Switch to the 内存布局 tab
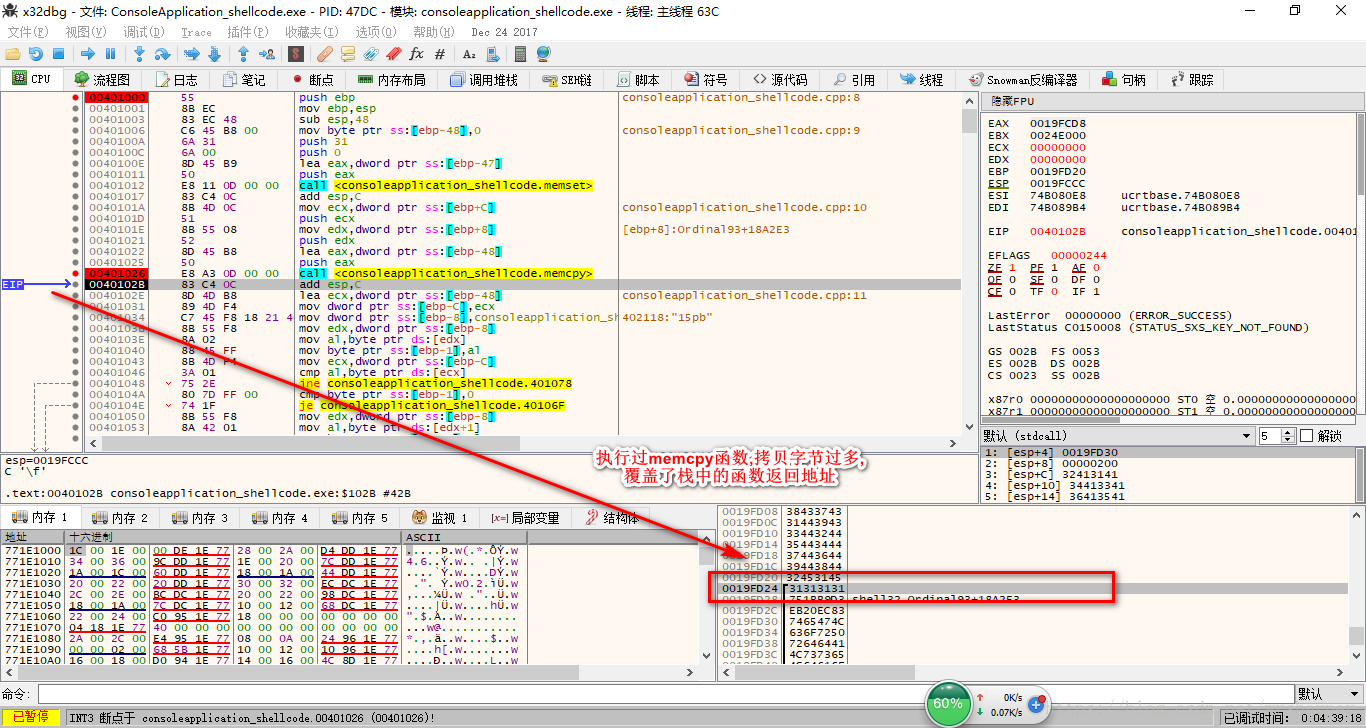This screenshot has width=1366, height=728. coord(392,79)
